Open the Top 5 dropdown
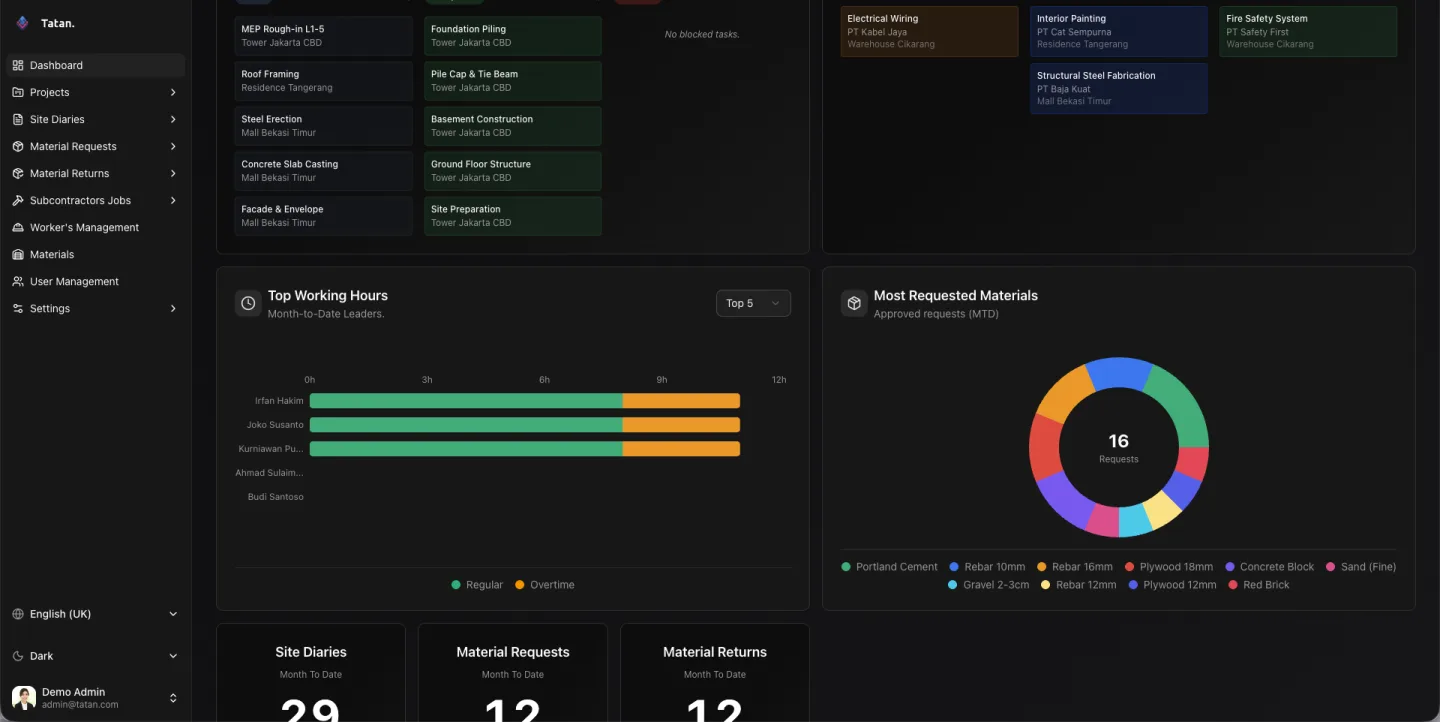 (x=753, y=303)
